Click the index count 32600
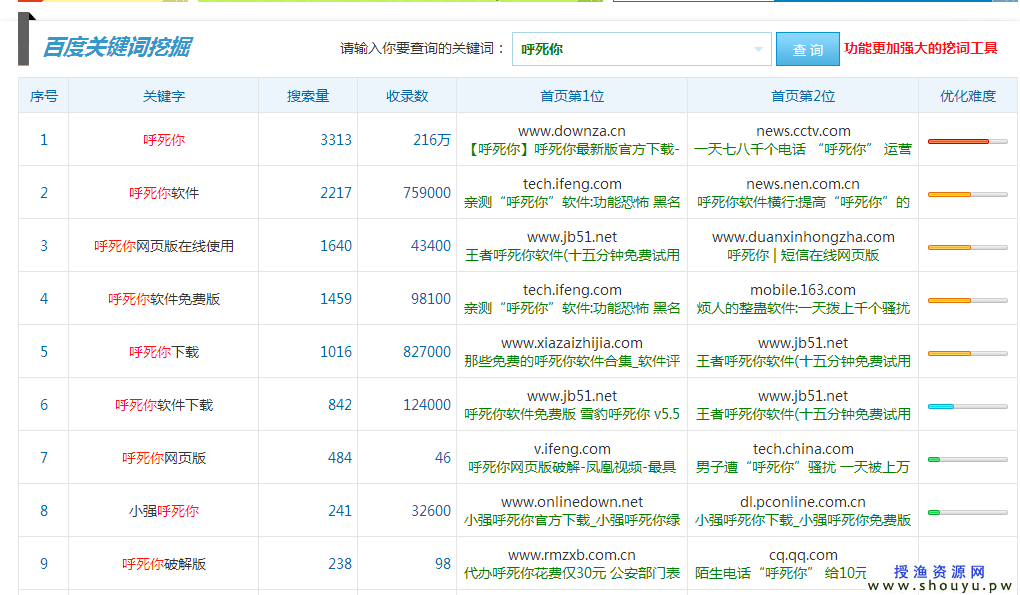The image size is (1020, 595). click(x=431, y=511)
